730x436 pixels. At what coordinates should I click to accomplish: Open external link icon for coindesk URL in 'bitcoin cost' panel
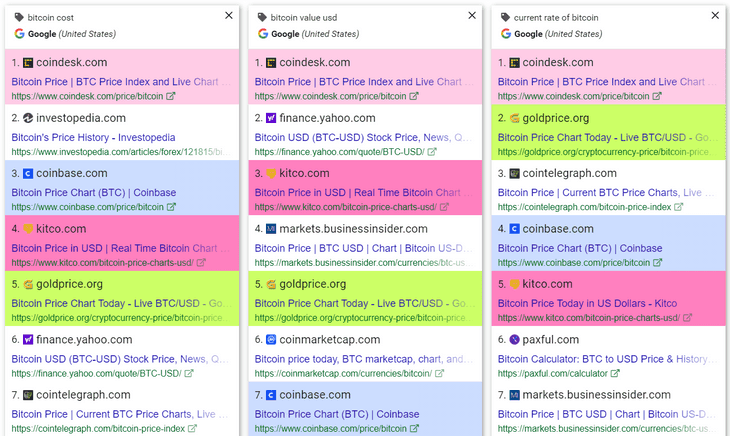[x=171, y=96]
